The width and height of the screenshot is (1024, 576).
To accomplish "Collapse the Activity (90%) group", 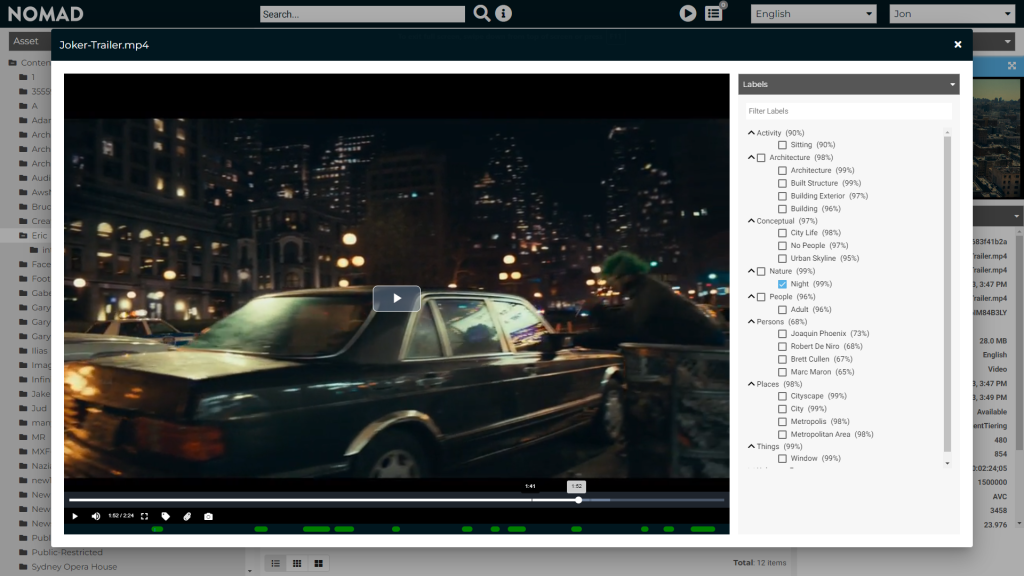I will pyautogui.click(x=751, y=133).
